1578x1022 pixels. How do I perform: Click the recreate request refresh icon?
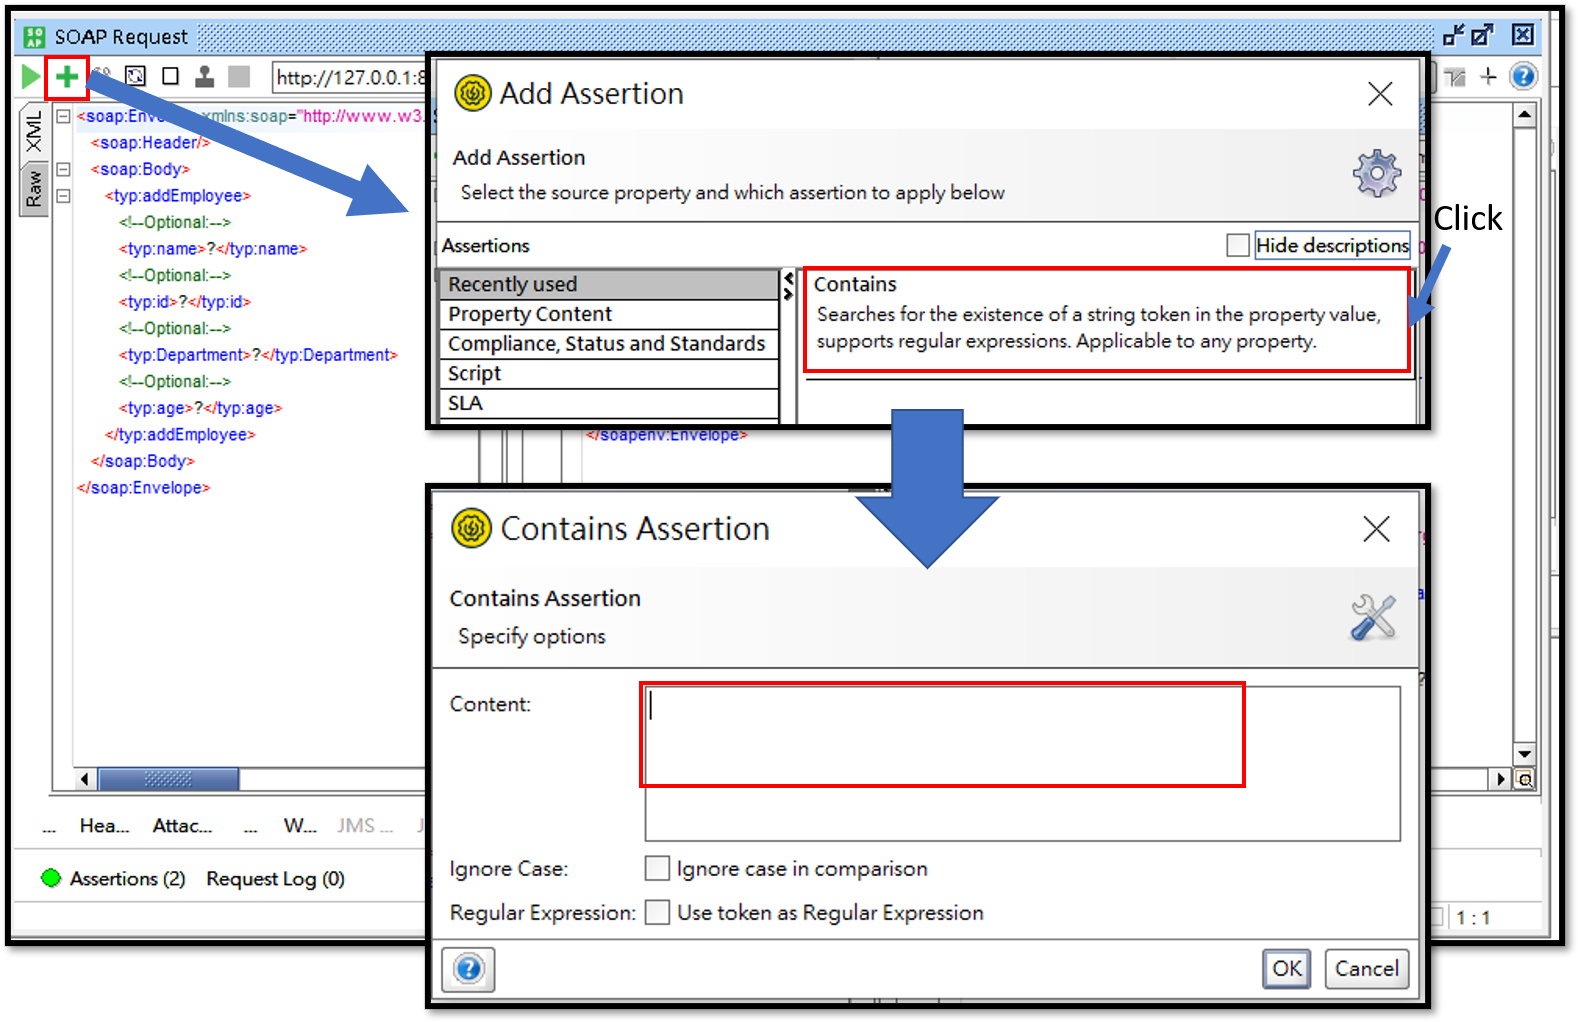pos(135,76)
